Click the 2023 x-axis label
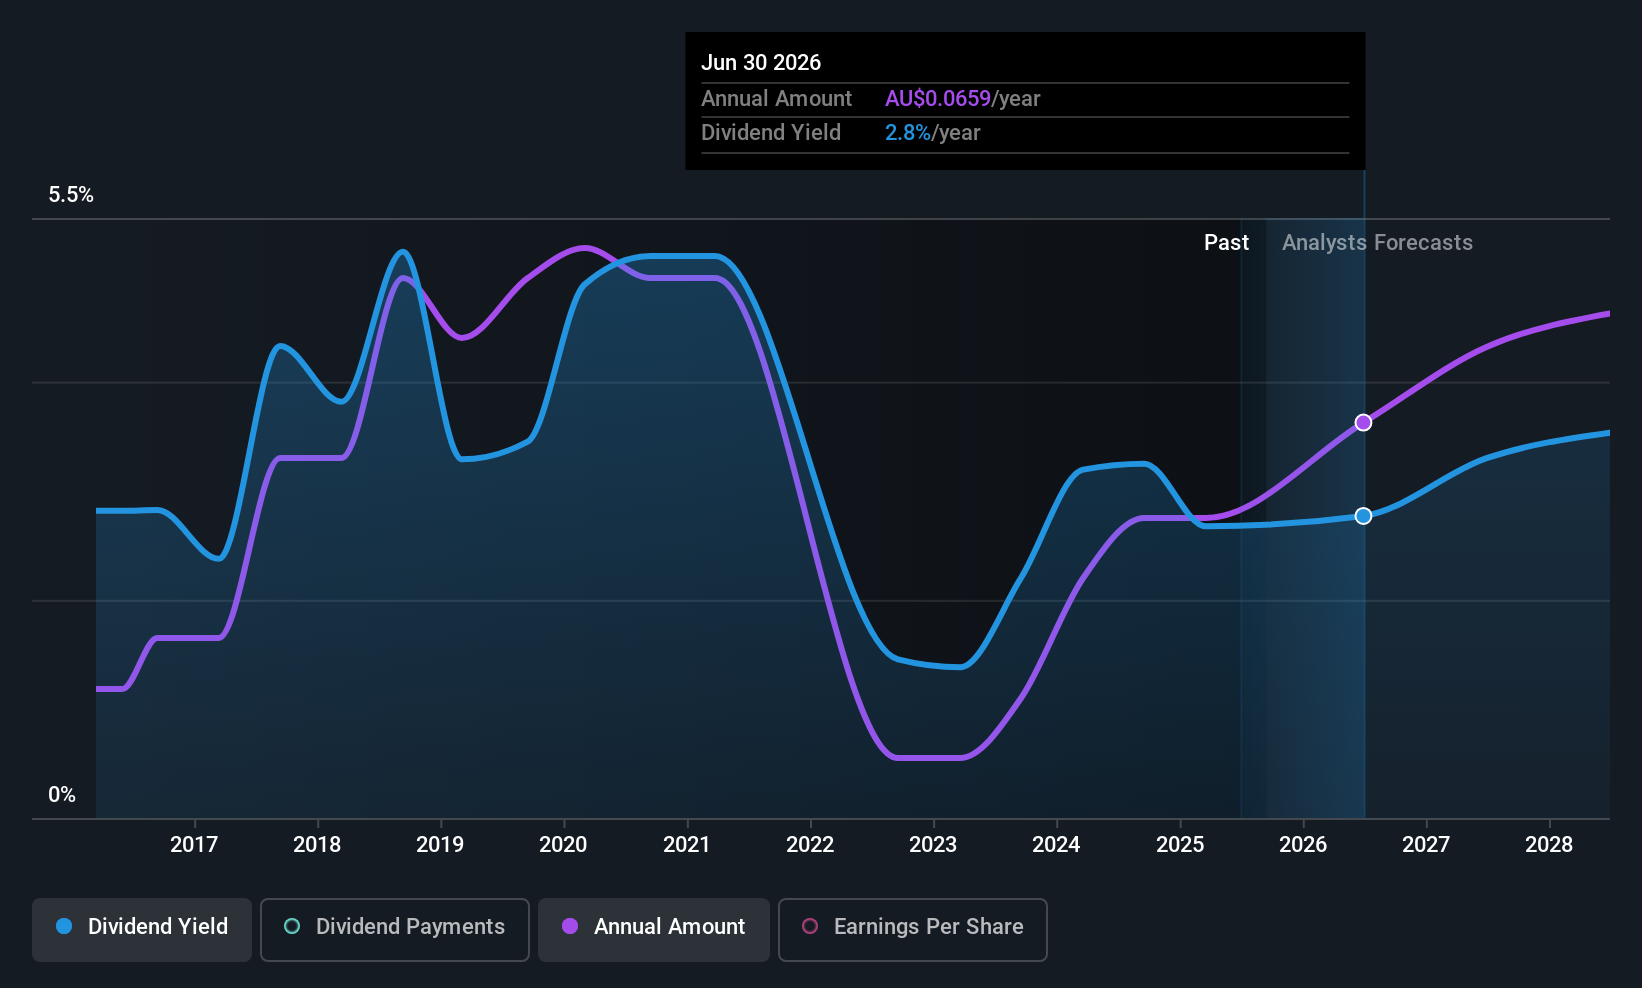The image size is (1642, 988). click(x=933, y=845)
